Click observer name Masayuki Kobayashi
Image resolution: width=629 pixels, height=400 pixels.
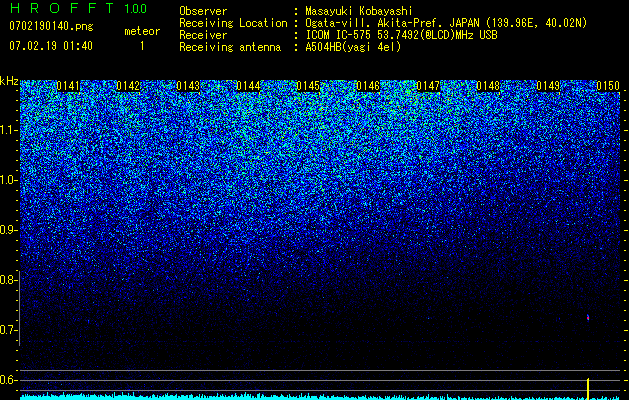coord(359,11)
